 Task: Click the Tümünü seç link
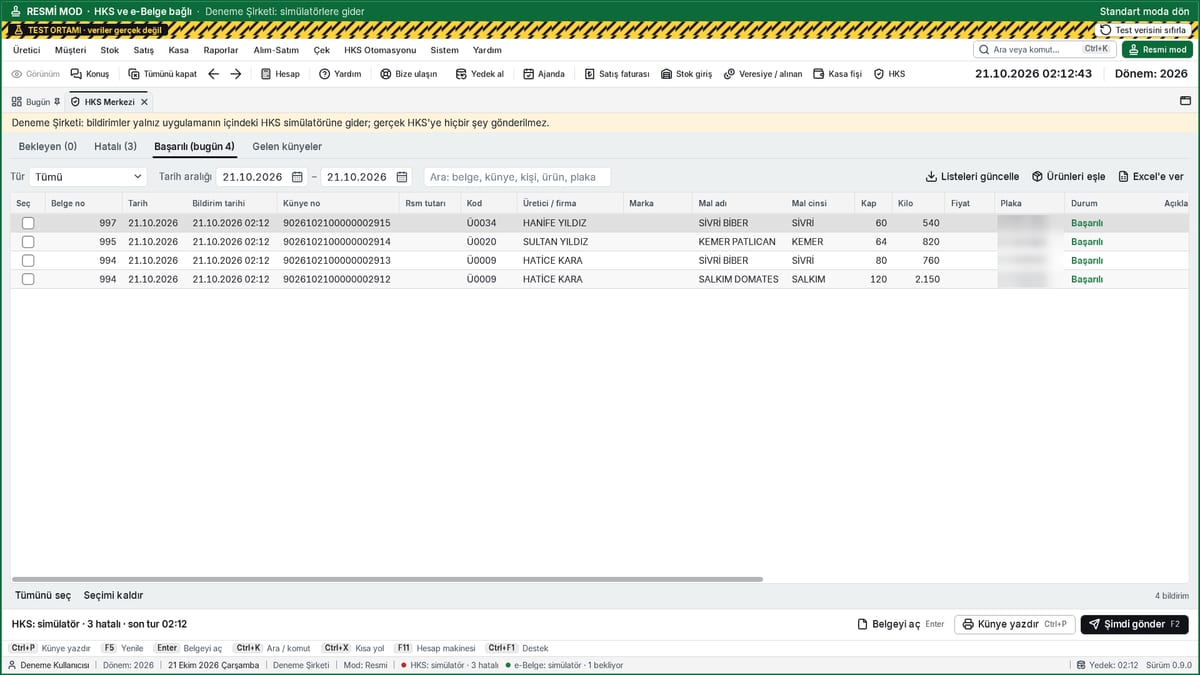(x=43, y=595)
